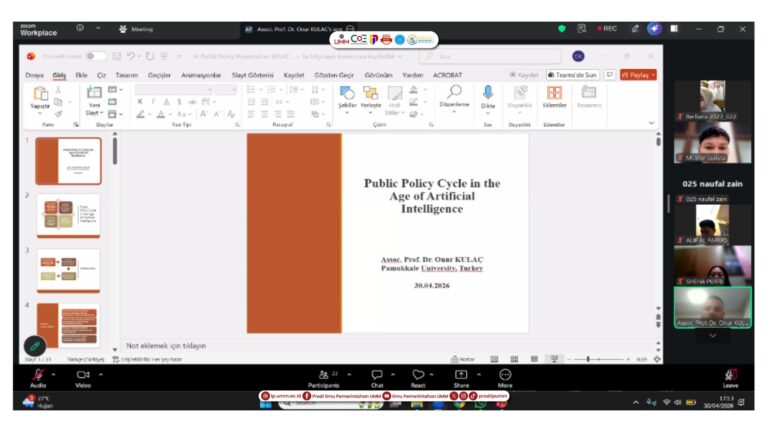Image resolution: width=768 pixels, height=432 pixels.
Task: Unmute using the Zoom Audio microphone icon
Action: pos(38,375)
